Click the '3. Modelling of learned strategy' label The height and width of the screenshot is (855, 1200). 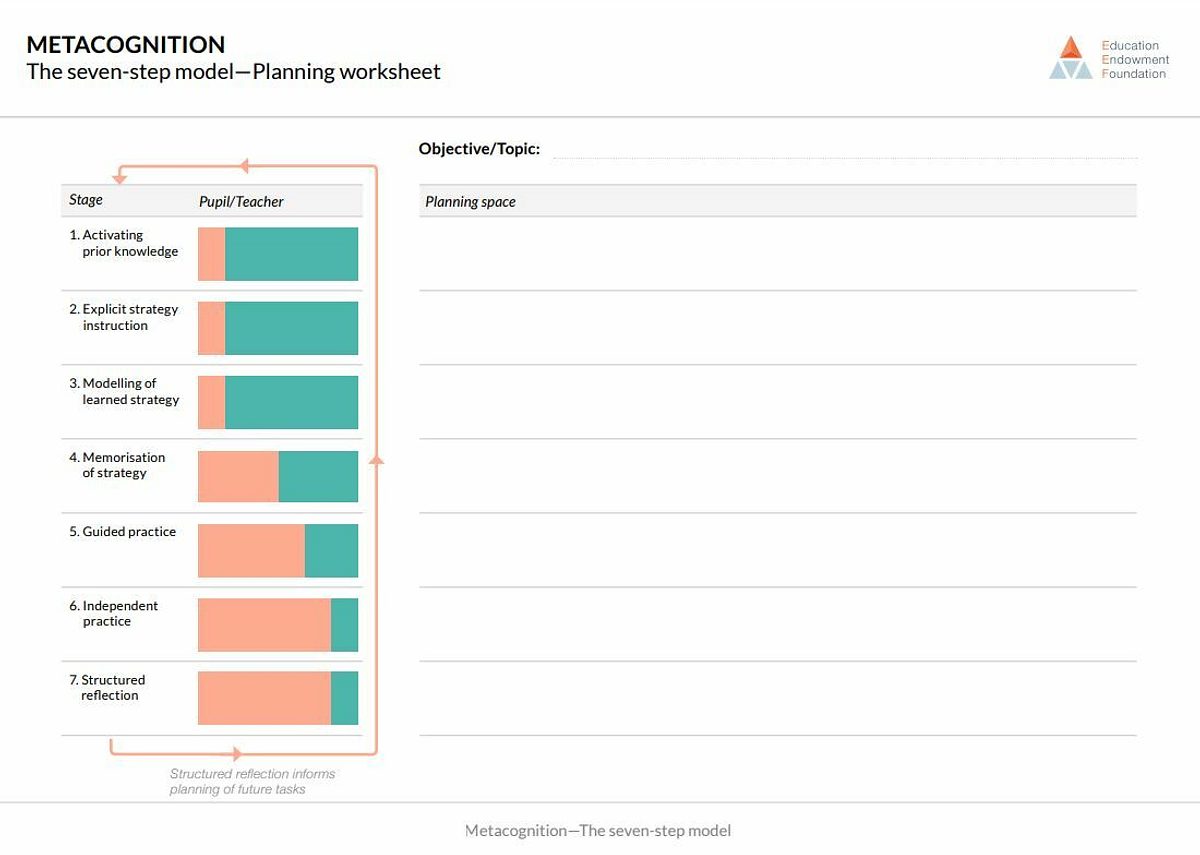coord(123,391)
